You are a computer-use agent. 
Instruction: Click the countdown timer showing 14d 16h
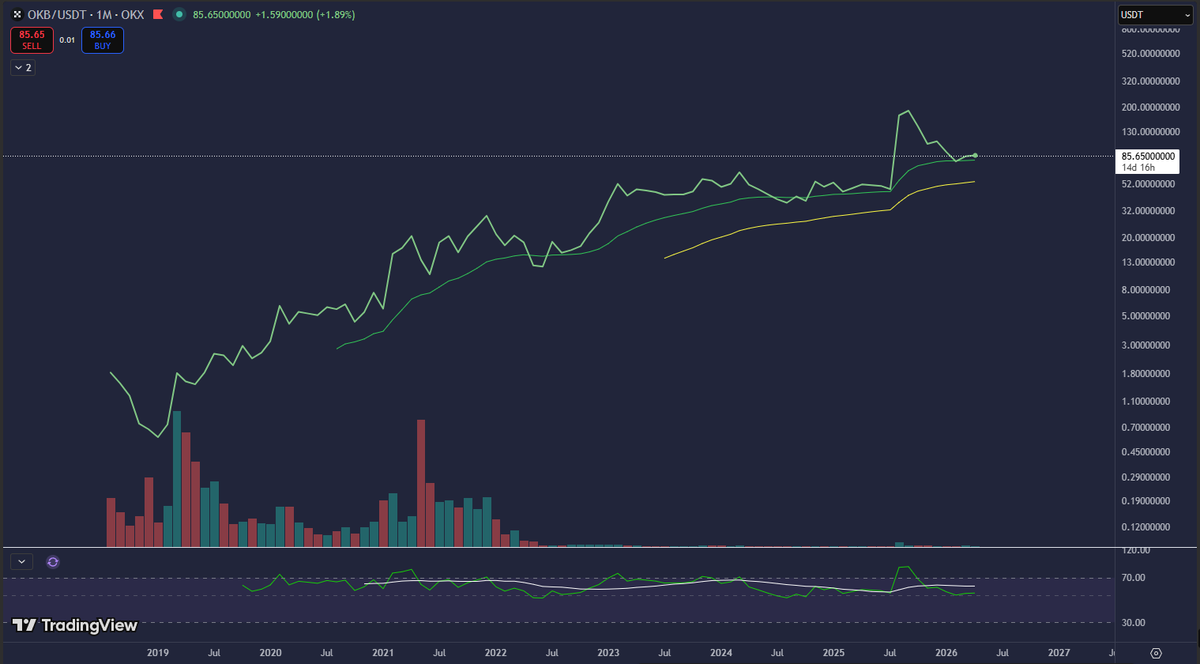coord(1145,167)
